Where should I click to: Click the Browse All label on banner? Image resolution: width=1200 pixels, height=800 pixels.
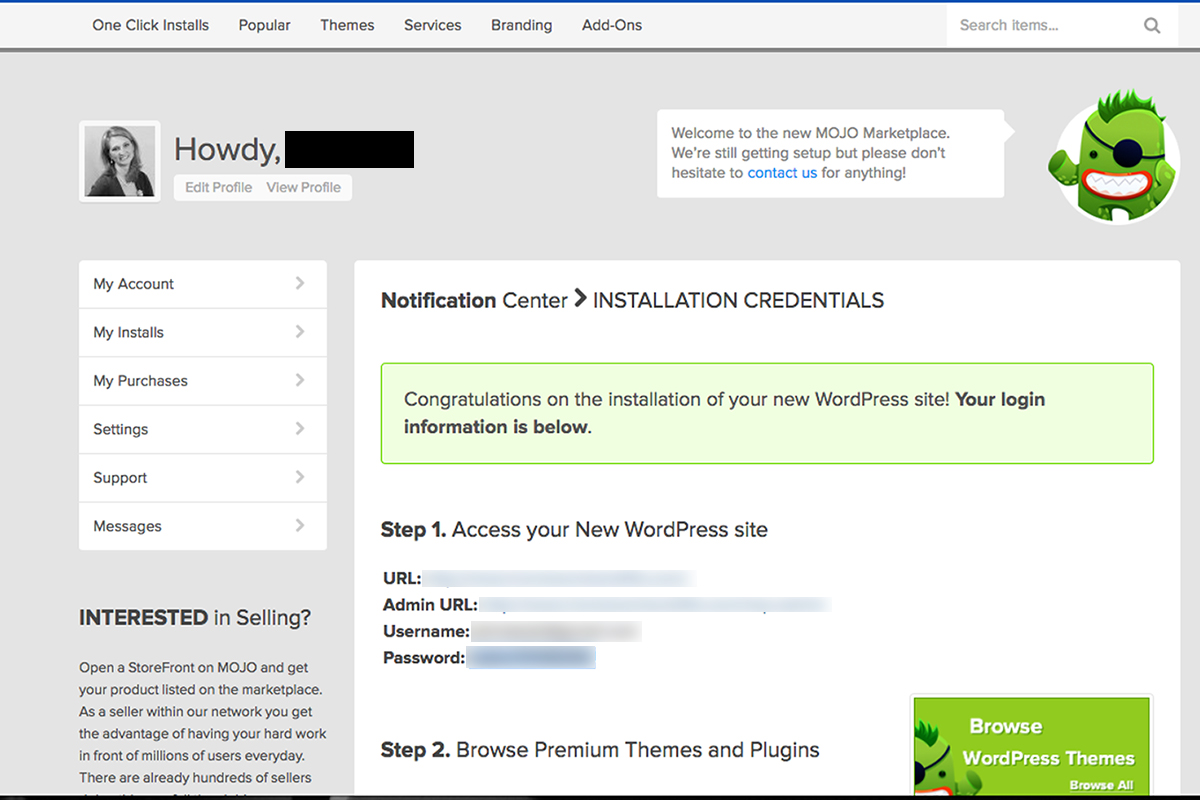(1101, 785)
